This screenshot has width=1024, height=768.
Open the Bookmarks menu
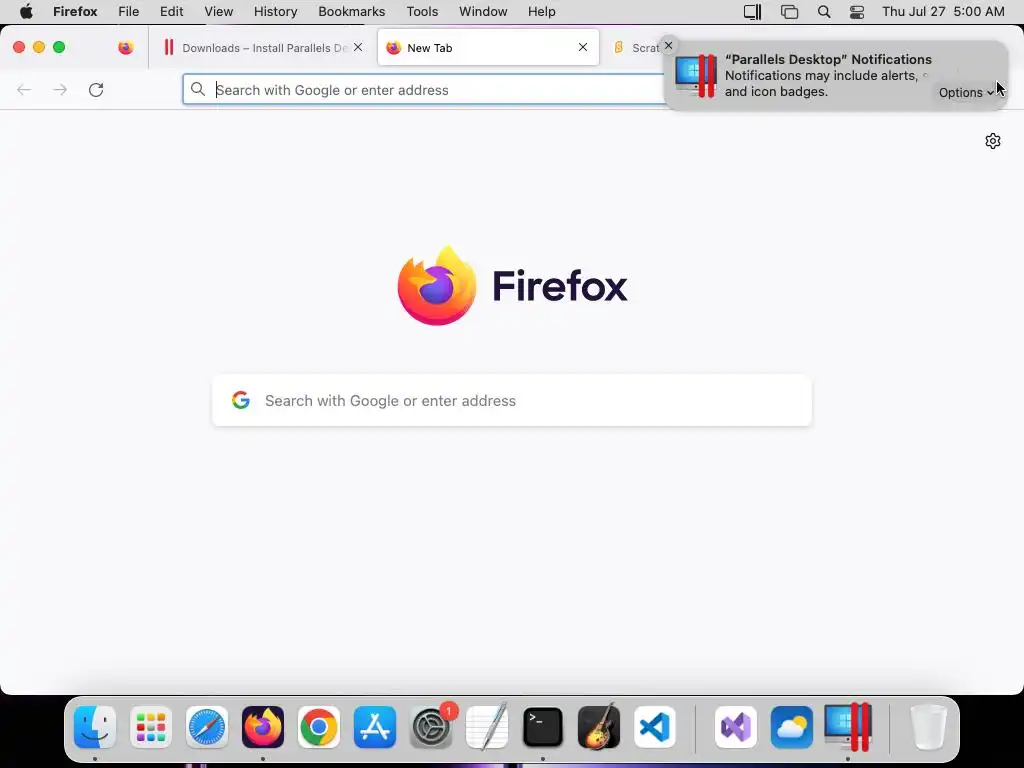point(352,12)
